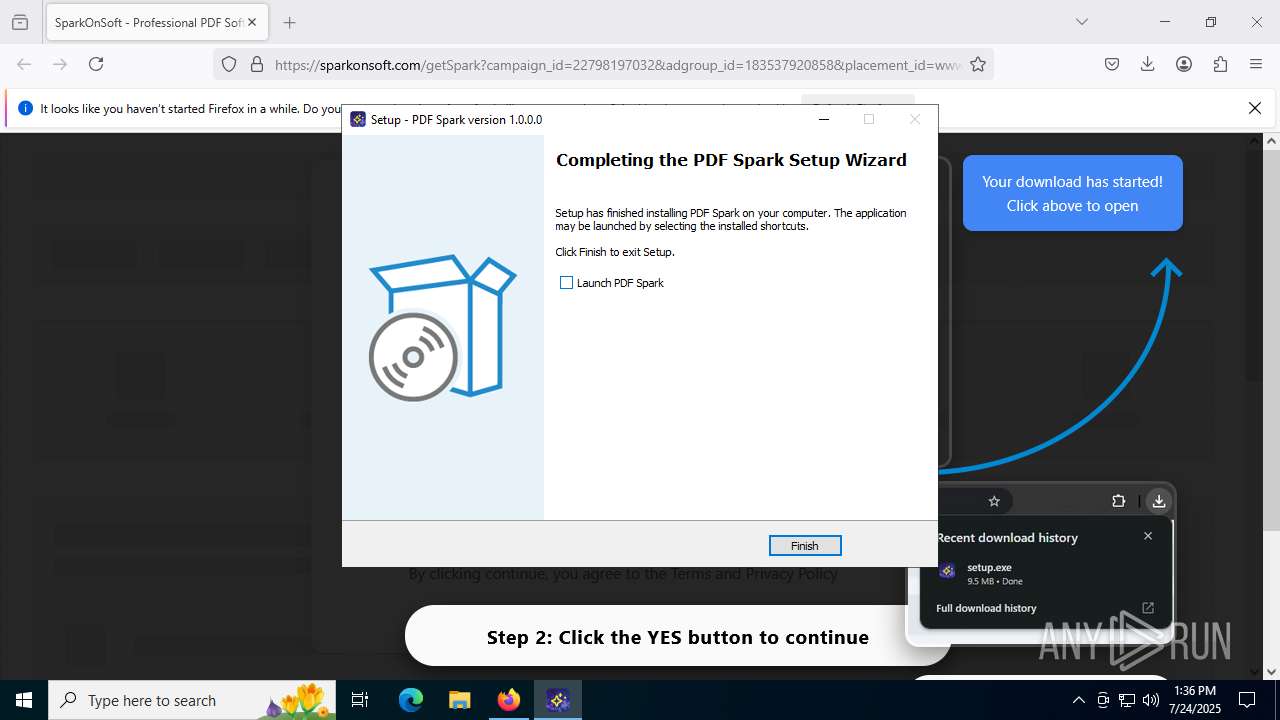The width and height of the screenshot is (1280, 720).
Task: Click Finish to exit Setup
Action: click(x=805, y=546)
